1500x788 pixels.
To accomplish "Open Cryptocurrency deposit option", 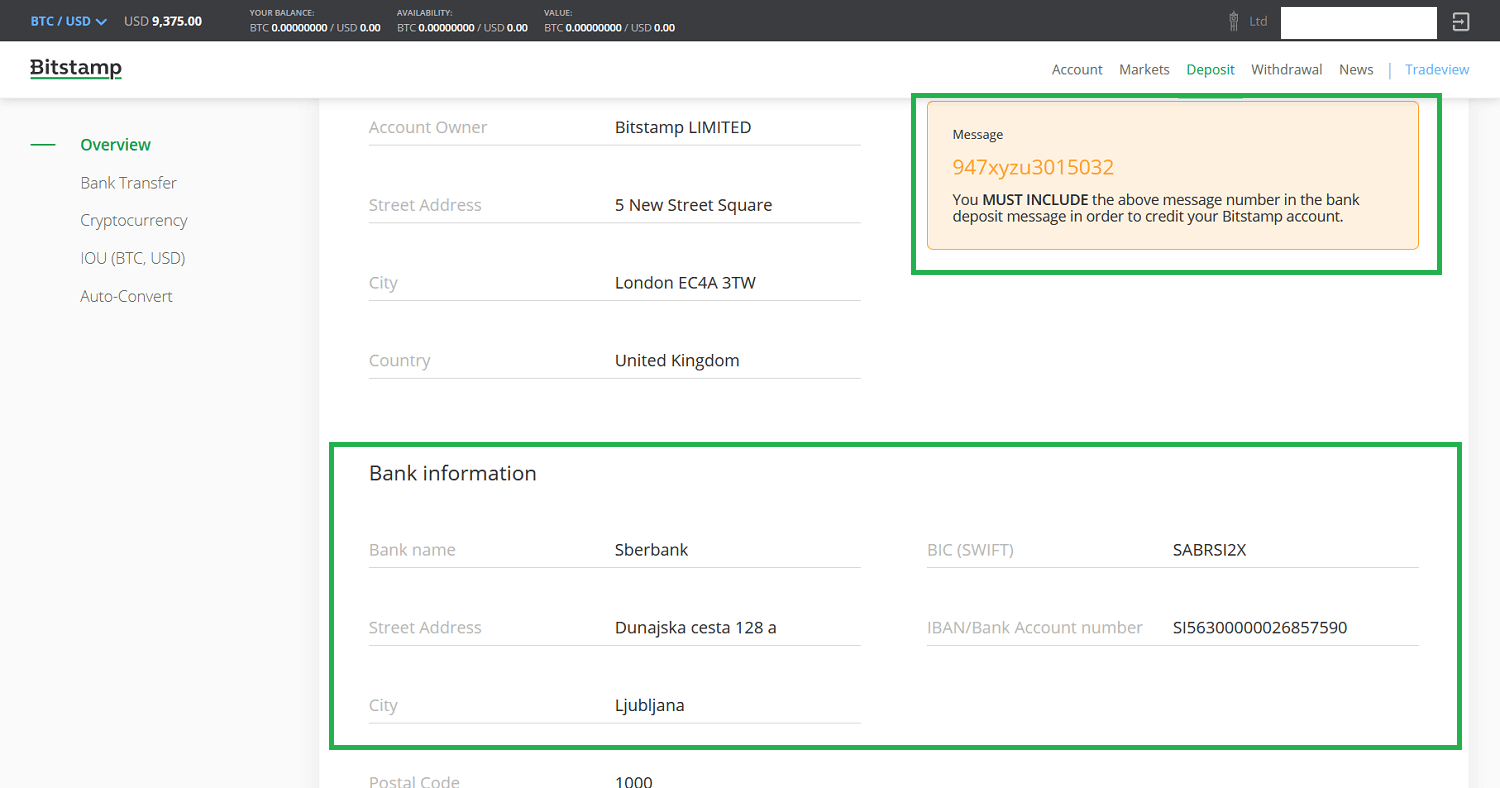I will pyautogui.click(x=134, y=221).
